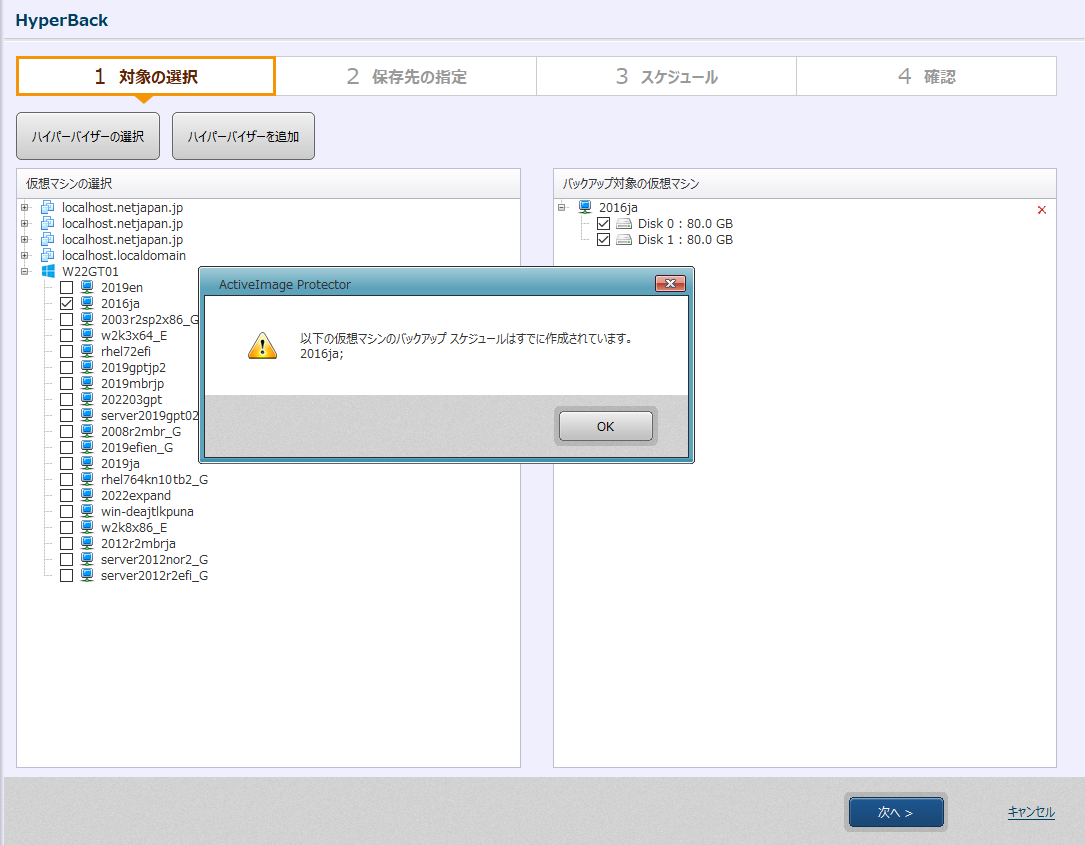This screenshot has width=1085, height=845.
Task: Check the 2019mbrjp checkbox
Action: click(x=66, y=383)
